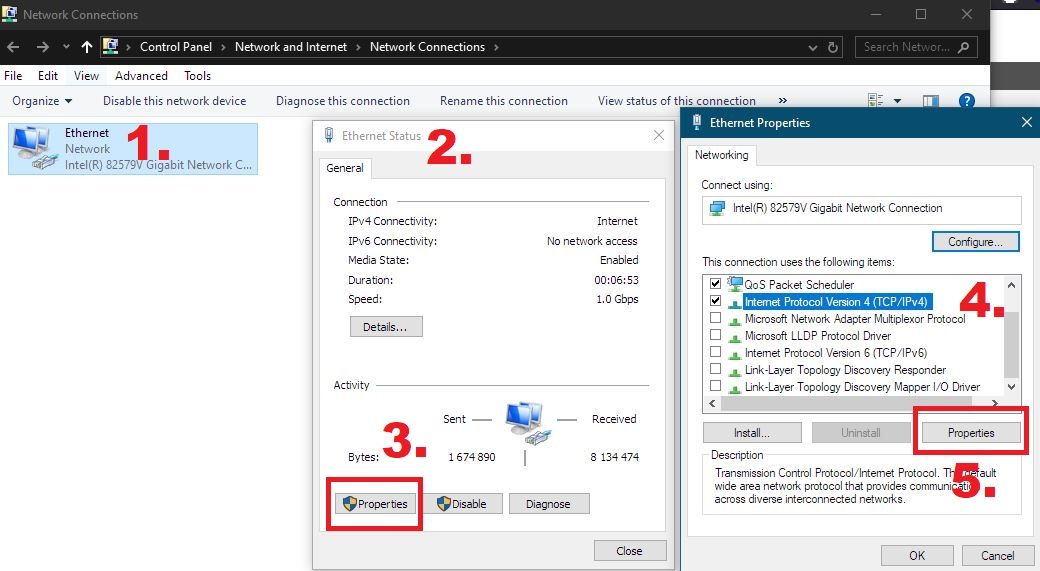
Task: Click shielded Properties button in Ethernet Status
Action: 375,504
